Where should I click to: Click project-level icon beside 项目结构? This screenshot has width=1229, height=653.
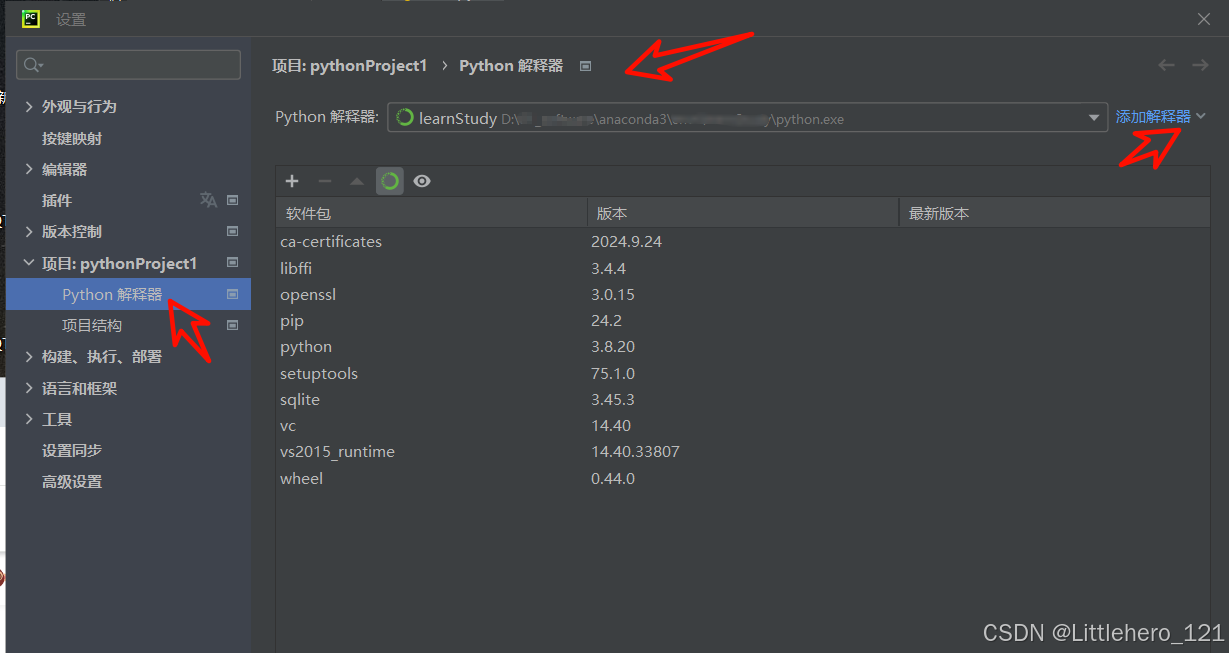click(x=233, y=325)
